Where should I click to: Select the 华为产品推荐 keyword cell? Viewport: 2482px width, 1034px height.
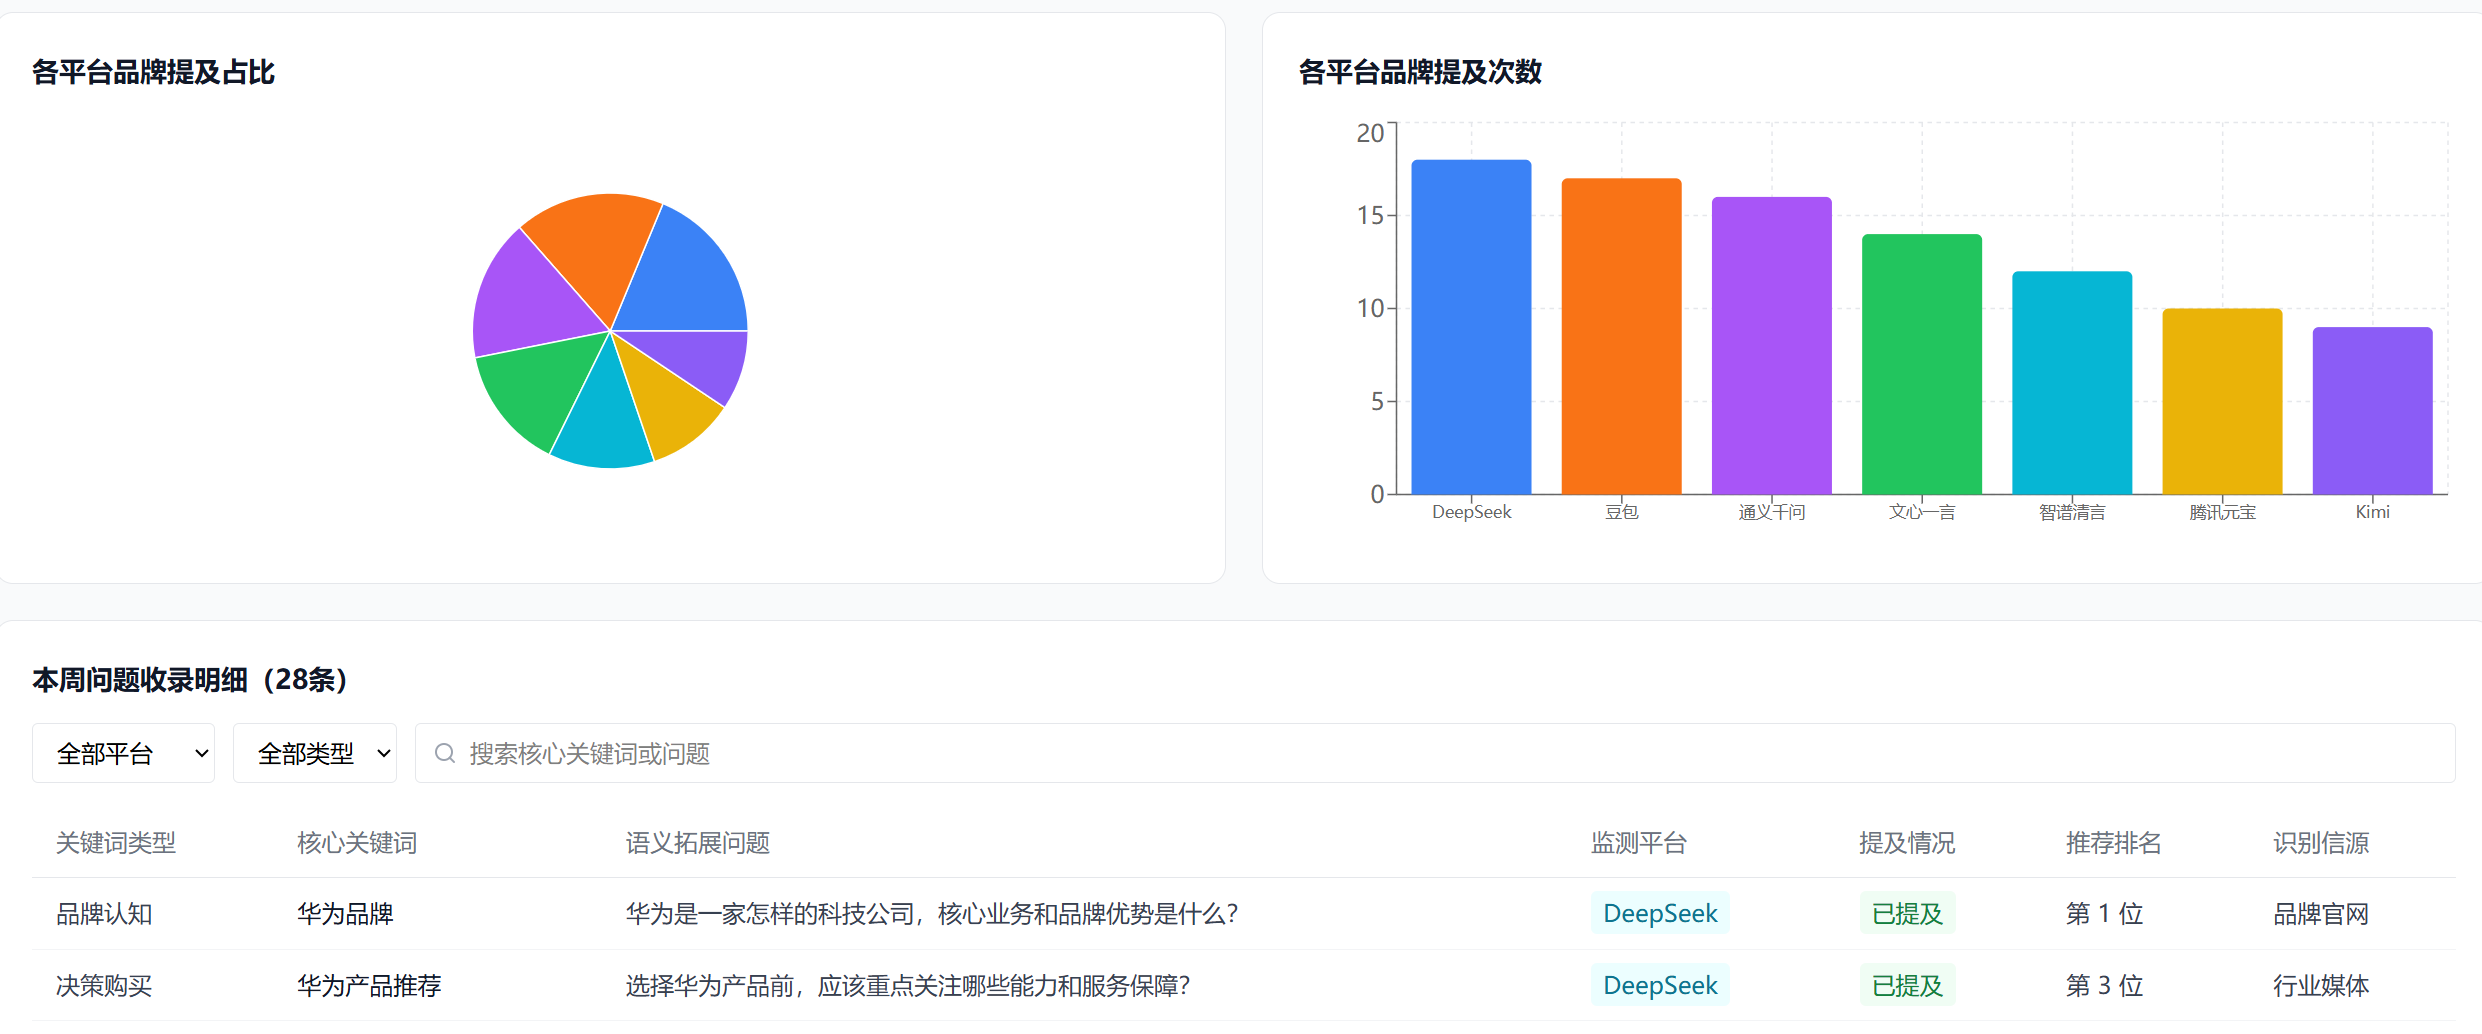click(x=369, y=985)
